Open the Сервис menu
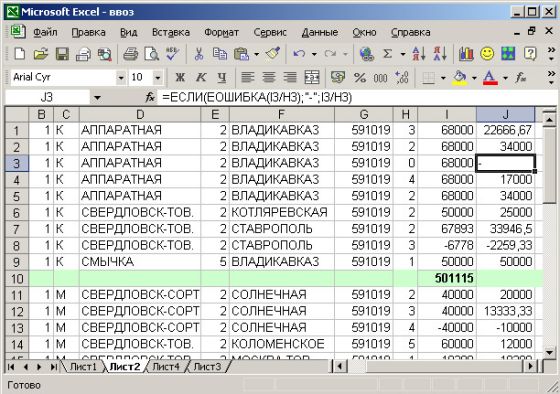The height and width of the screenshot is (394, 560). pos(270,32)
